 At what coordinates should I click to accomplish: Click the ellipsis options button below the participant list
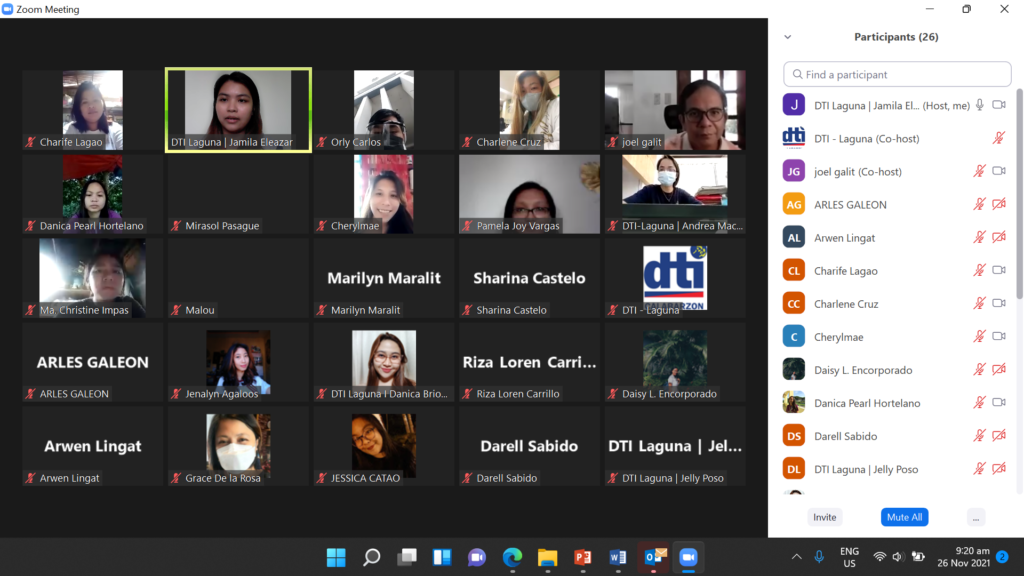click(975, 517)
